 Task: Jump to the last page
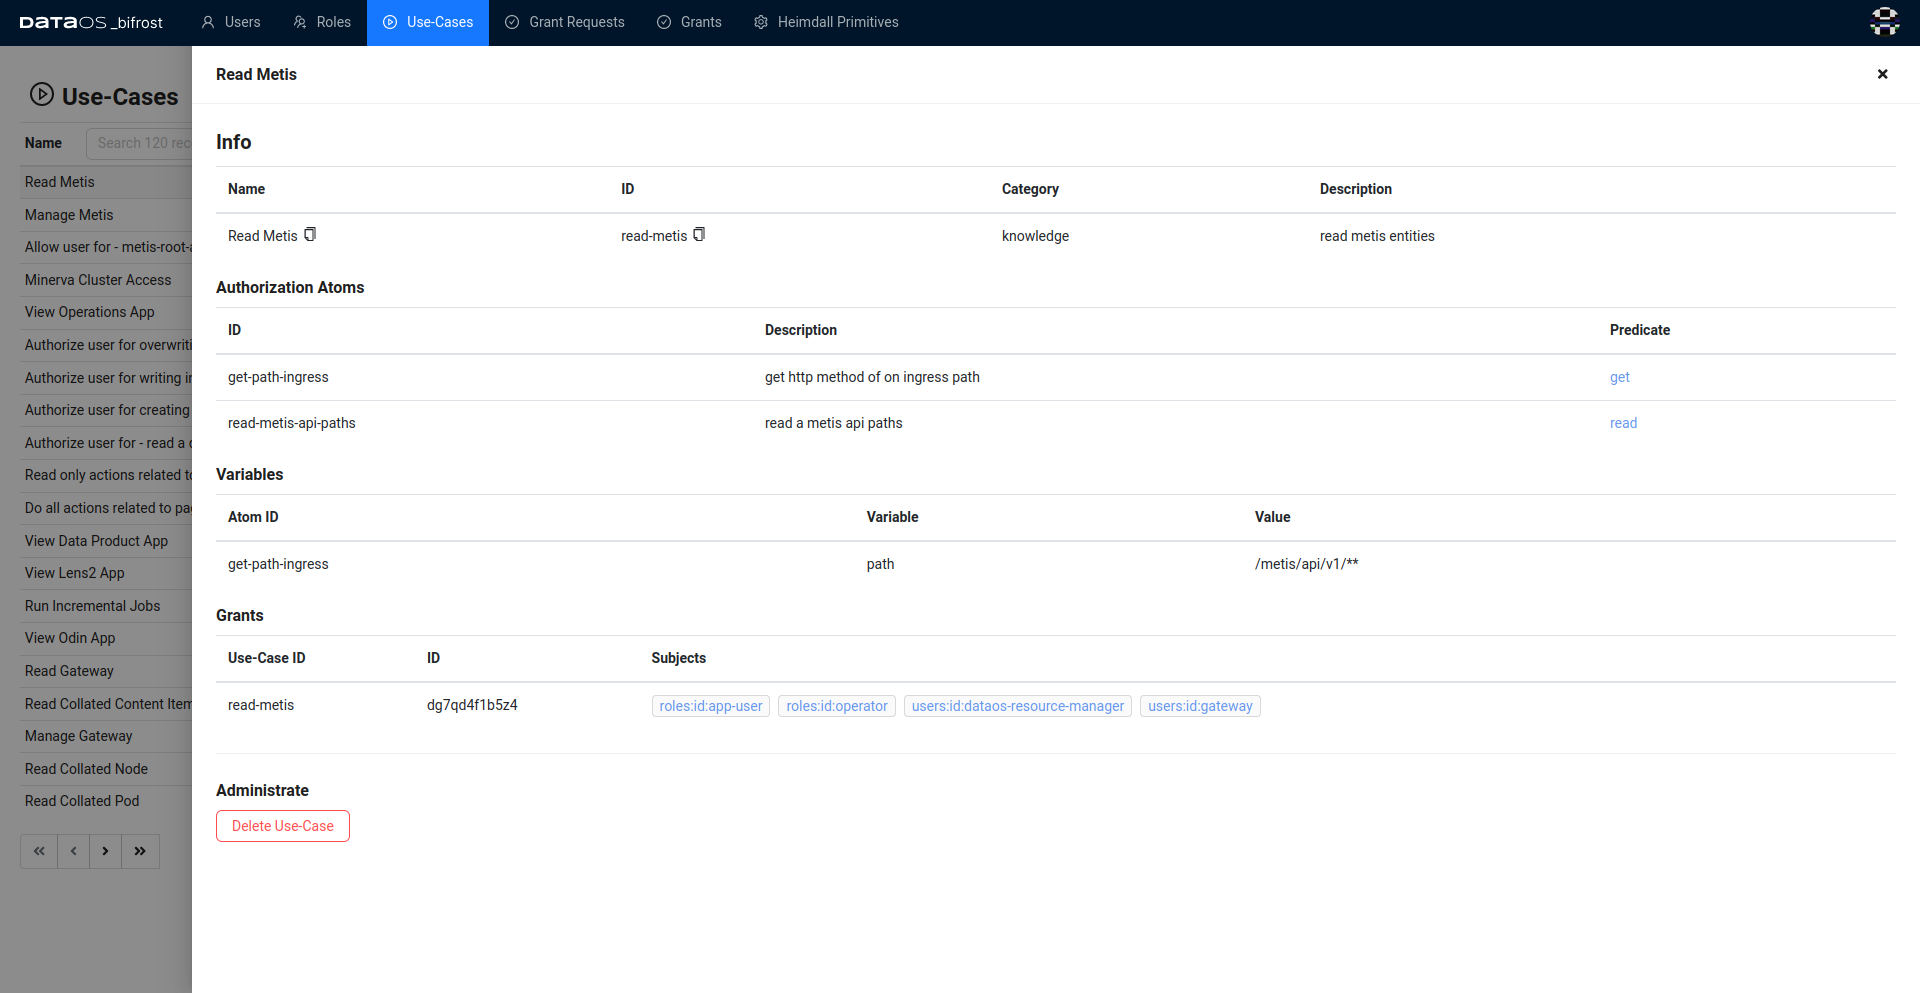(x=140, y=851)
